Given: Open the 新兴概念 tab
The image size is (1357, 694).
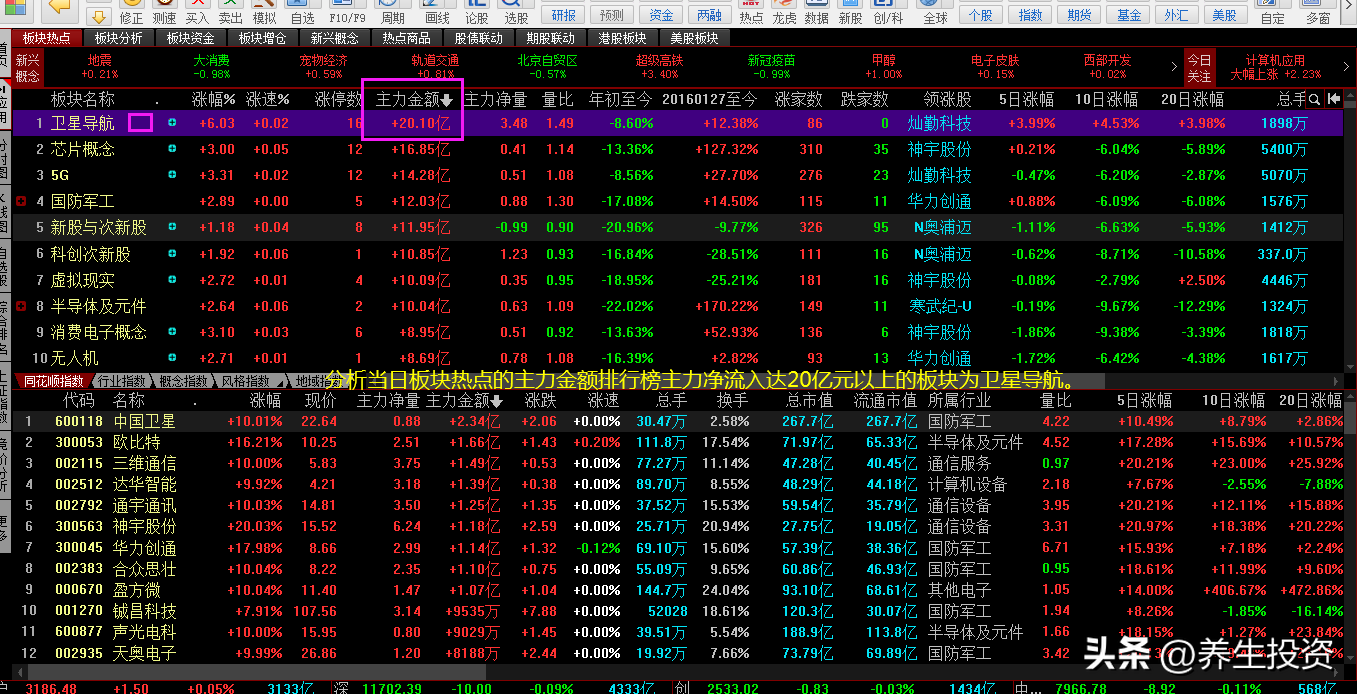Looking at the screenshot, I should click(x=335, y=38).
